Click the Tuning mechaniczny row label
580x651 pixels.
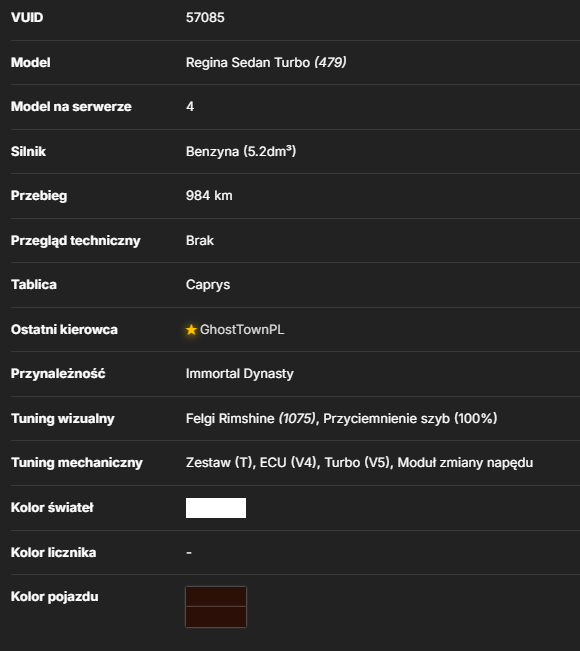(77, 463)
